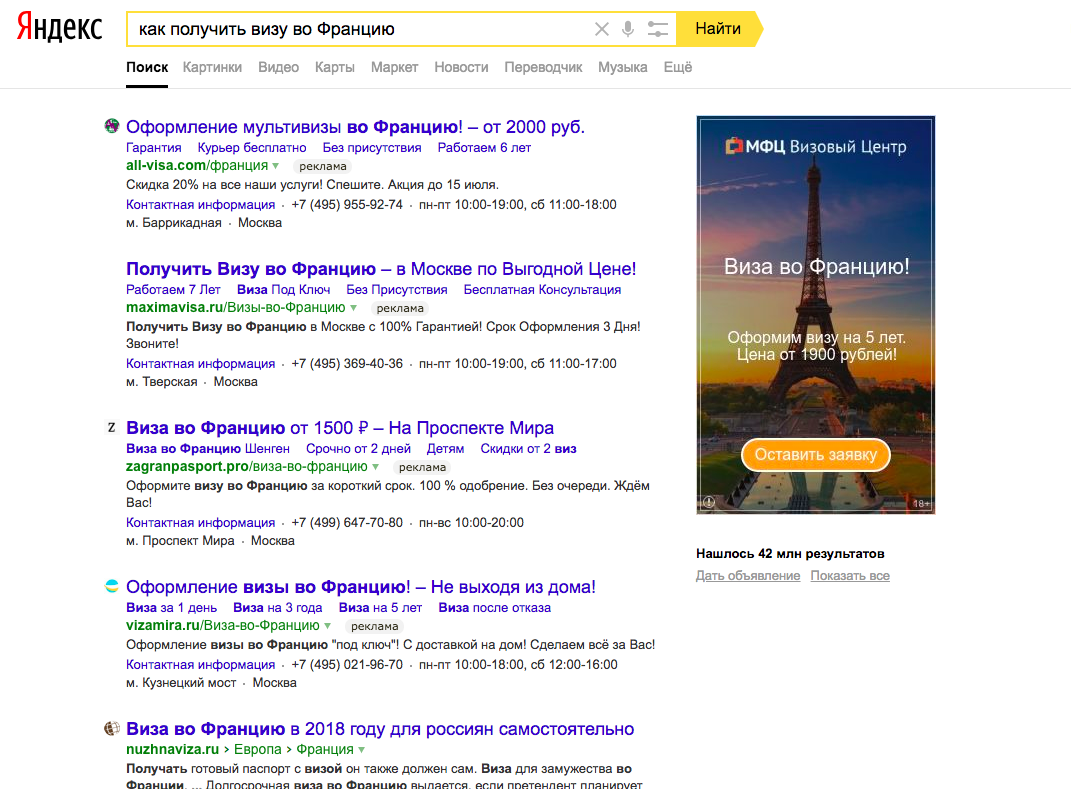Open the Европа breadcrumb of nuzhnaviza.ru

point(258,749)
